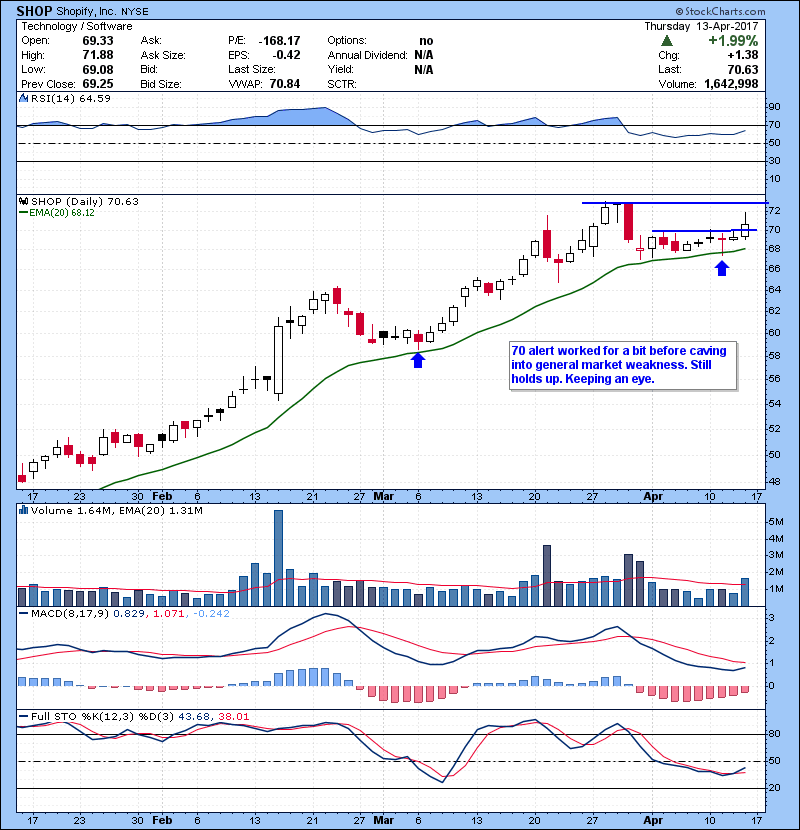
Task: Click the Full STO legend line marker
Action: [23, 717]
